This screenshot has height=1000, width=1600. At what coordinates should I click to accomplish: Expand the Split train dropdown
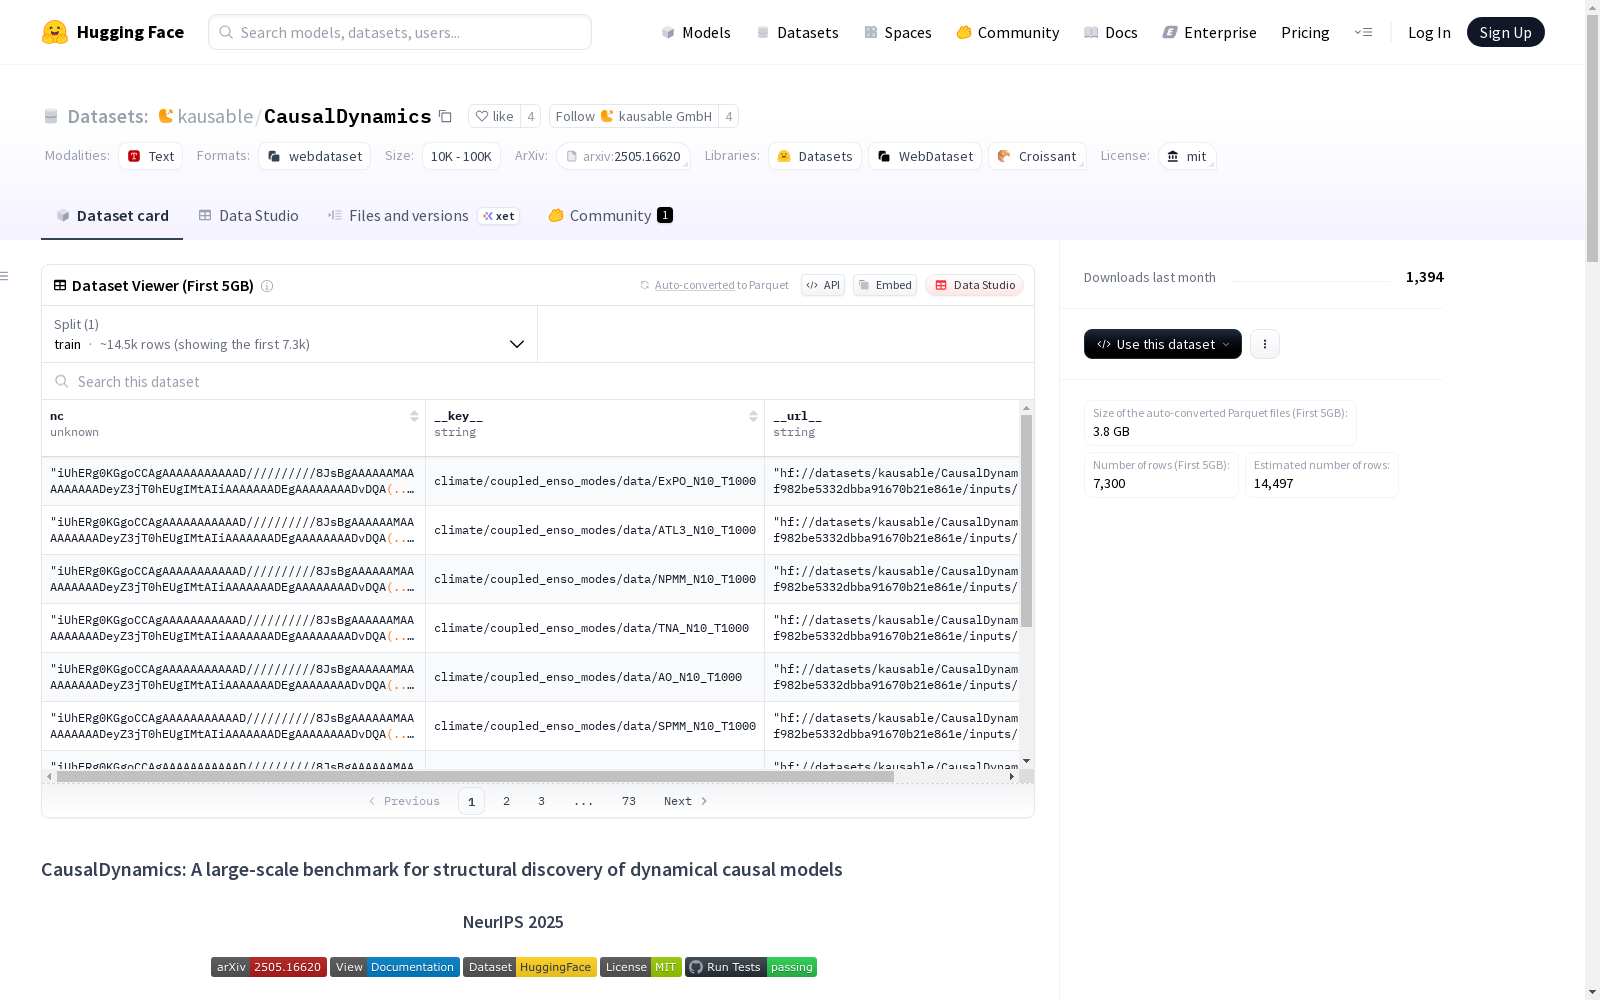[290, 334]
